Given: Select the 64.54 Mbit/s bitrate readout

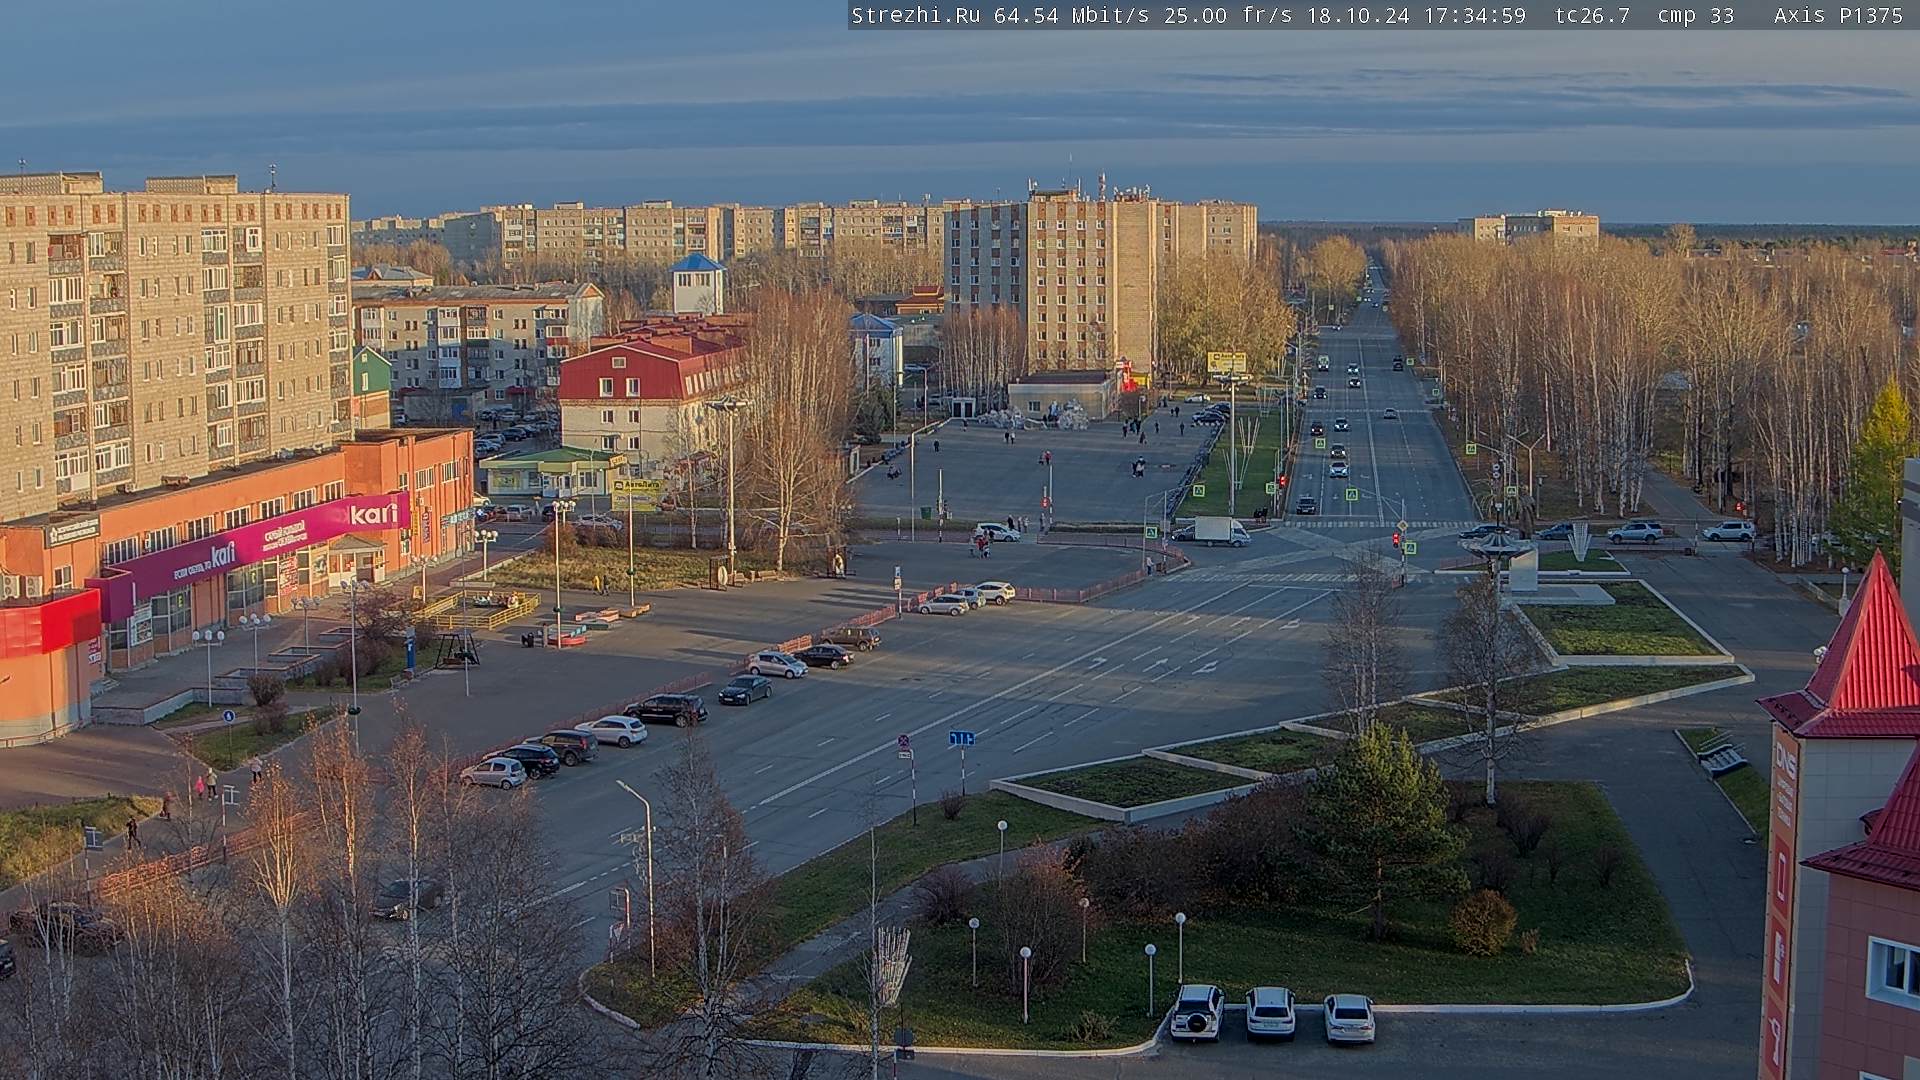Looking at the screenshot, I should (x=1073, y=15).
